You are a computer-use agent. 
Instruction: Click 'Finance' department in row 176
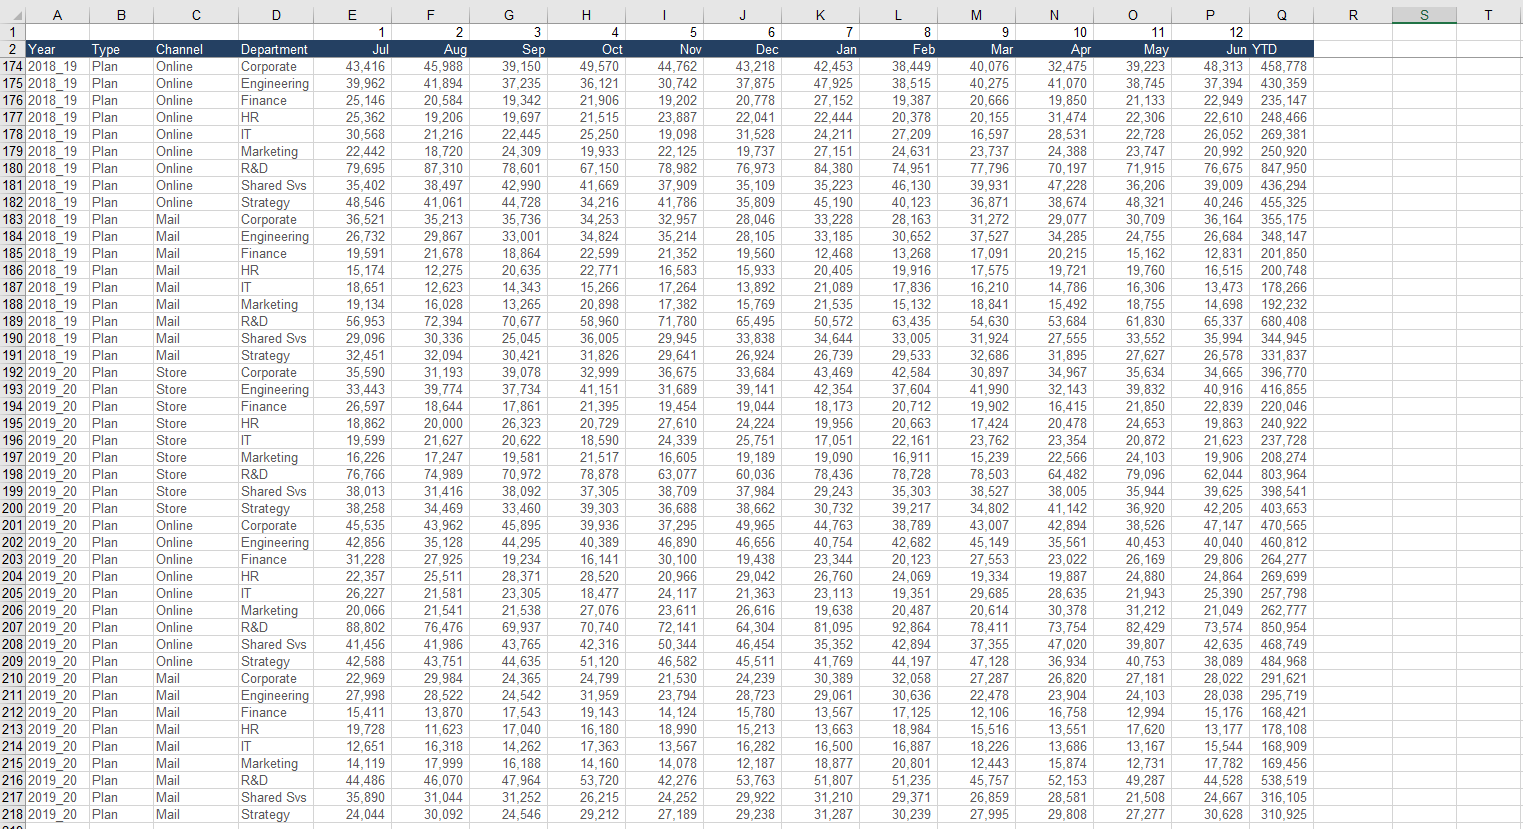276,100
